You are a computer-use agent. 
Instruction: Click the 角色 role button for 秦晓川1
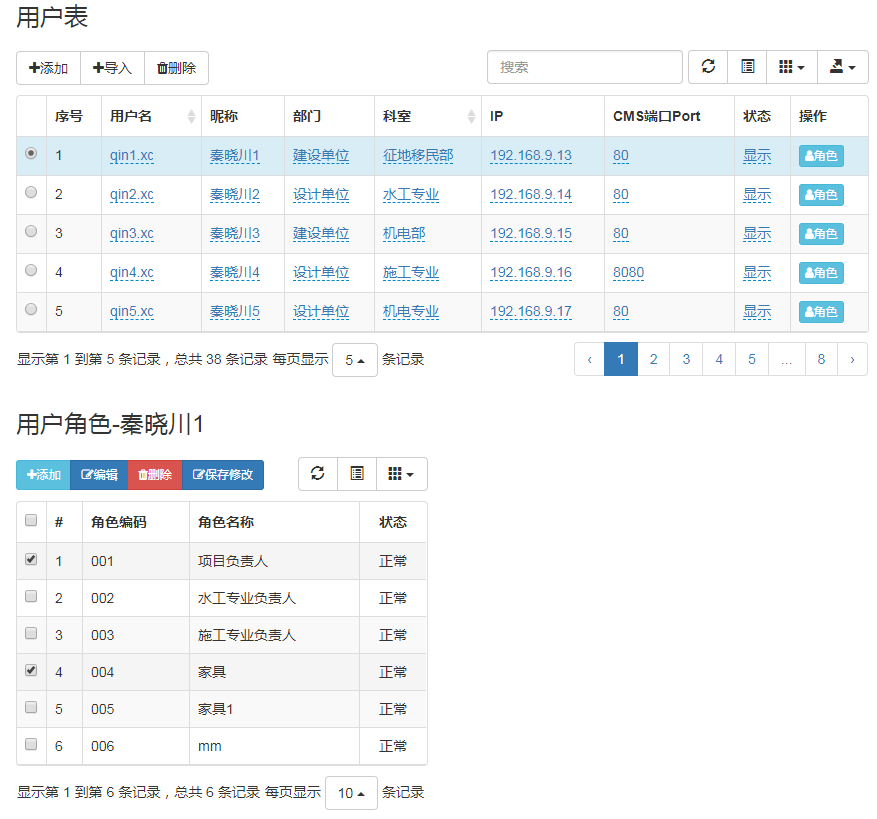[821, 155]
